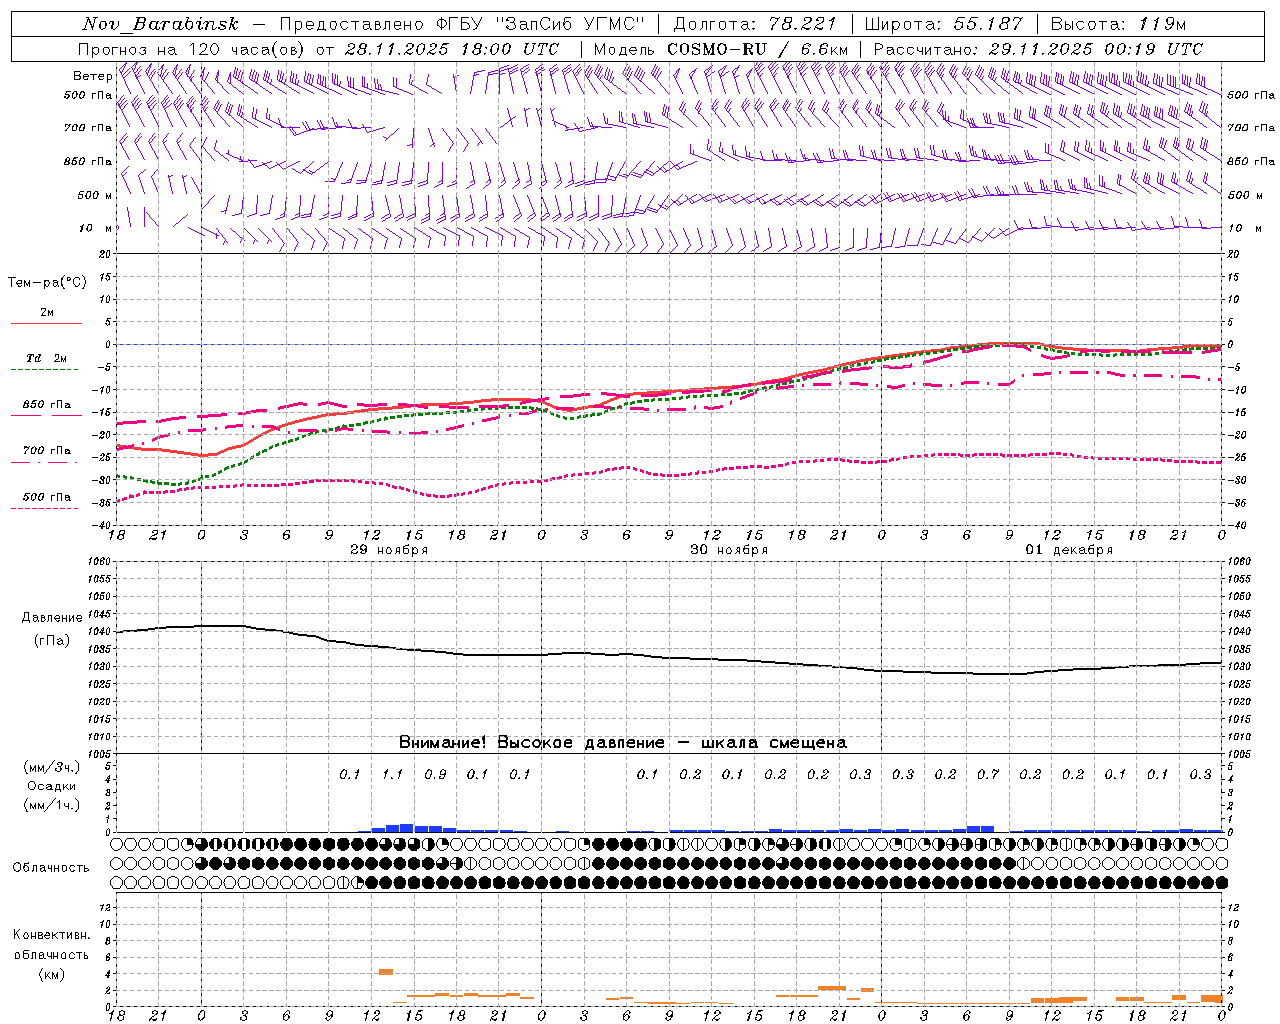Click the station title Nov_Barabinsk
Image resolution: width=1280 pixels, height=1024 pixels.
click(160, 24)
